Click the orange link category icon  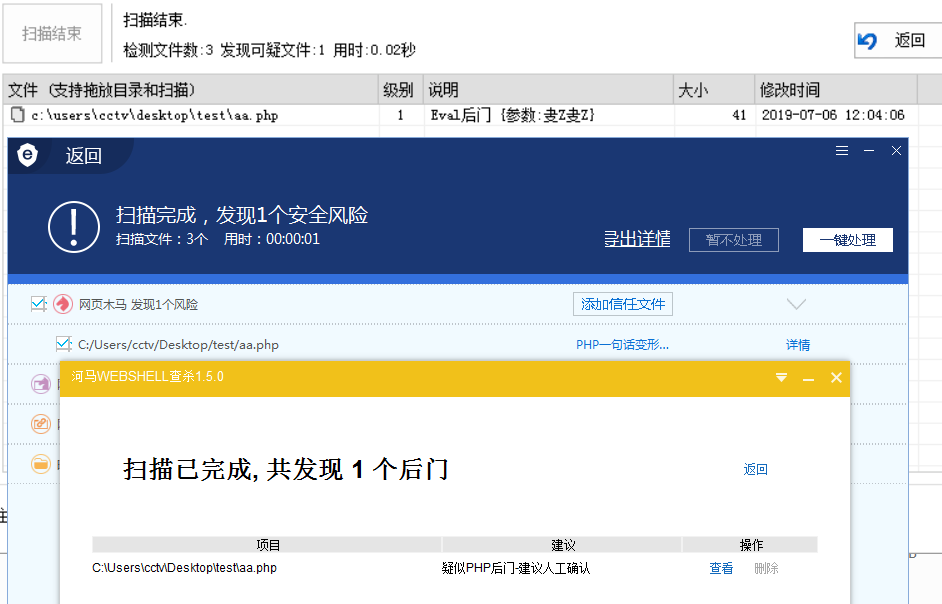41,424
